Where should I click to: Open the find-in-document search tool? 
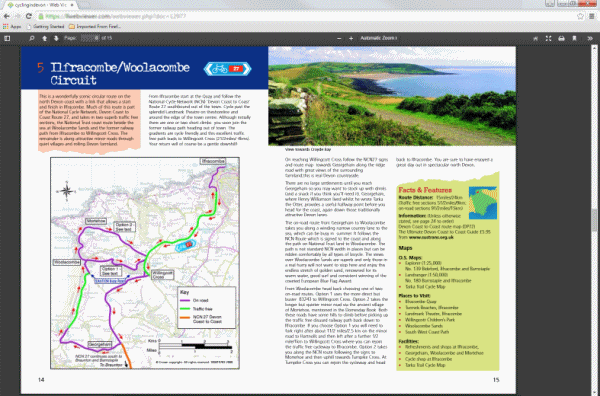pyautogui.click(x=32, y=38)
